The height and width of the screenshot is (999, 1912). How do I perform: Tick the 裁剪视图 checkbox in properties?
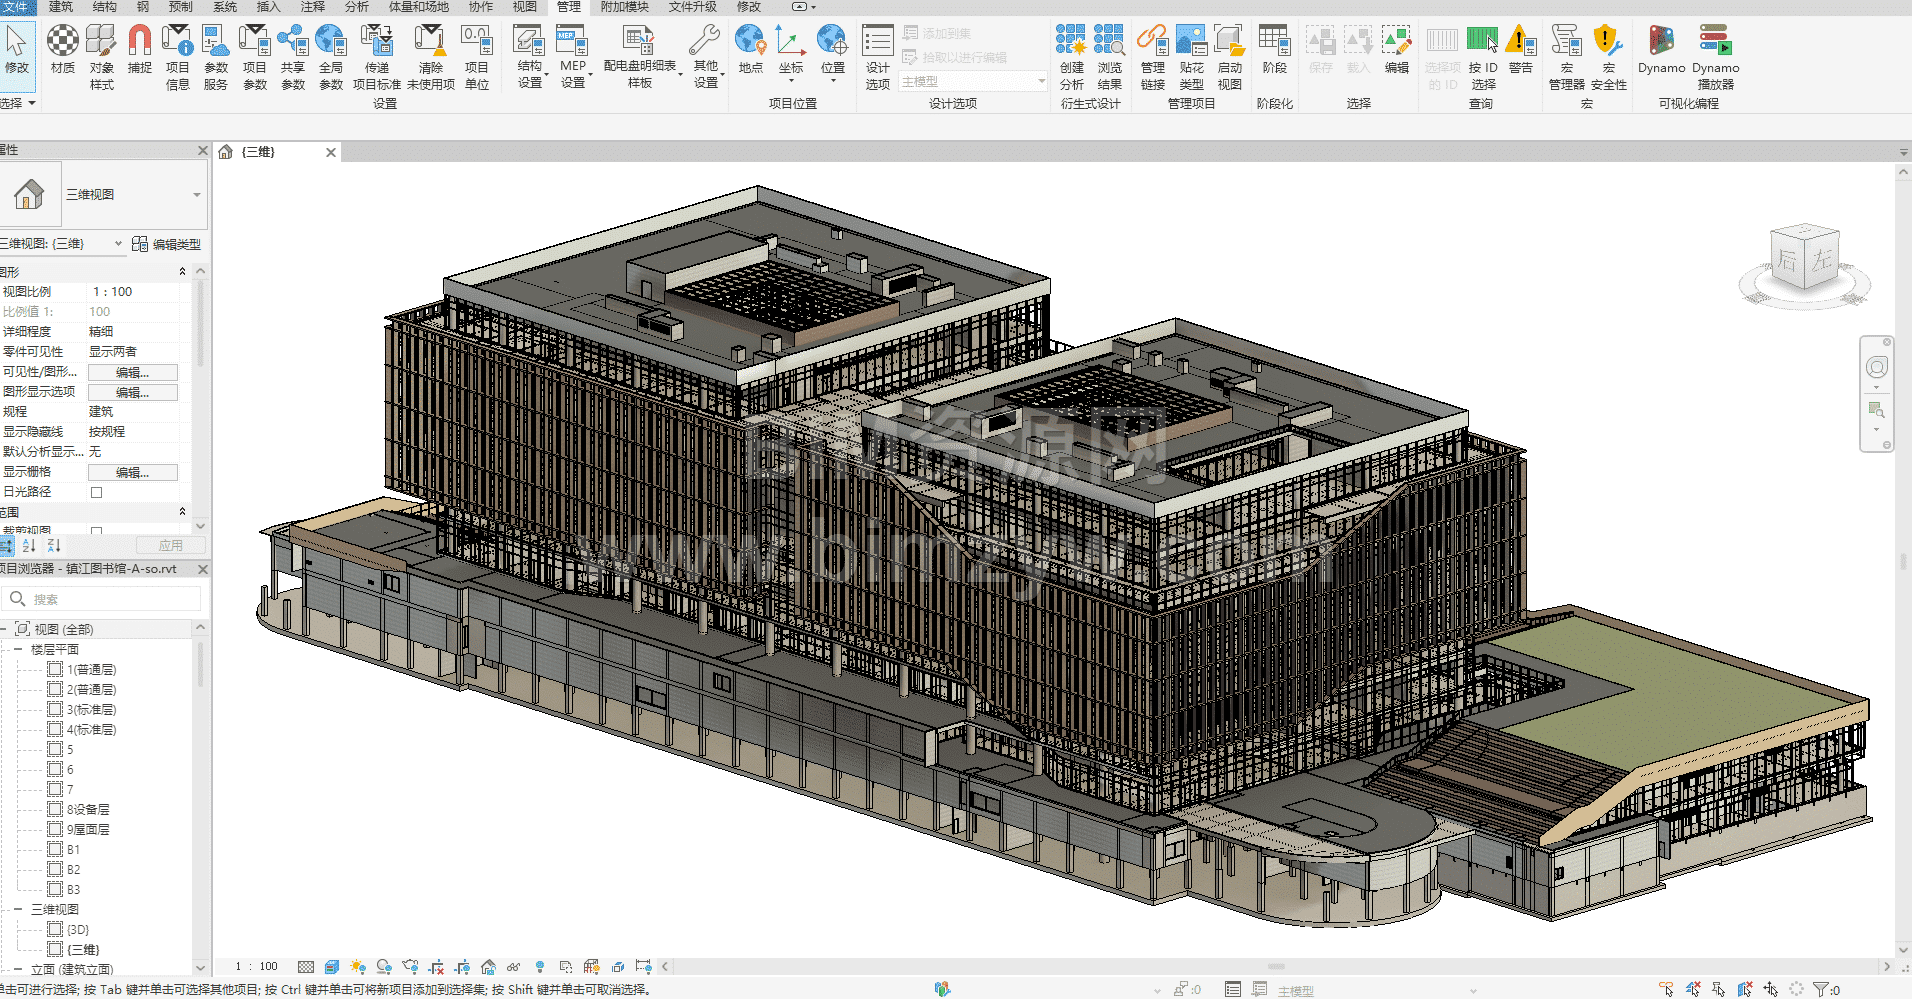tap(97, 531)
